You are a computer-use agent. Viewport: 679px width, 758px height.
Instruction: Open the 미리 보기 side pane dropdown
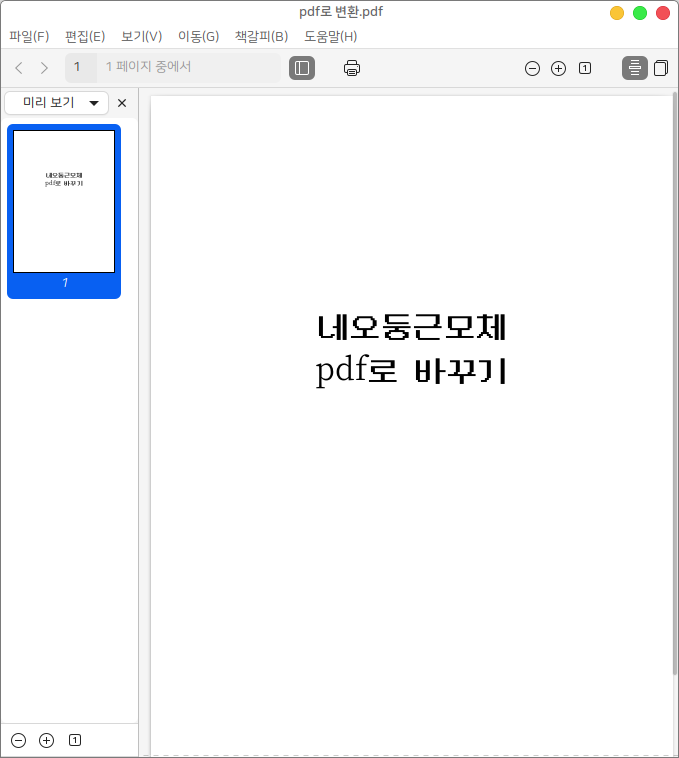57,103
